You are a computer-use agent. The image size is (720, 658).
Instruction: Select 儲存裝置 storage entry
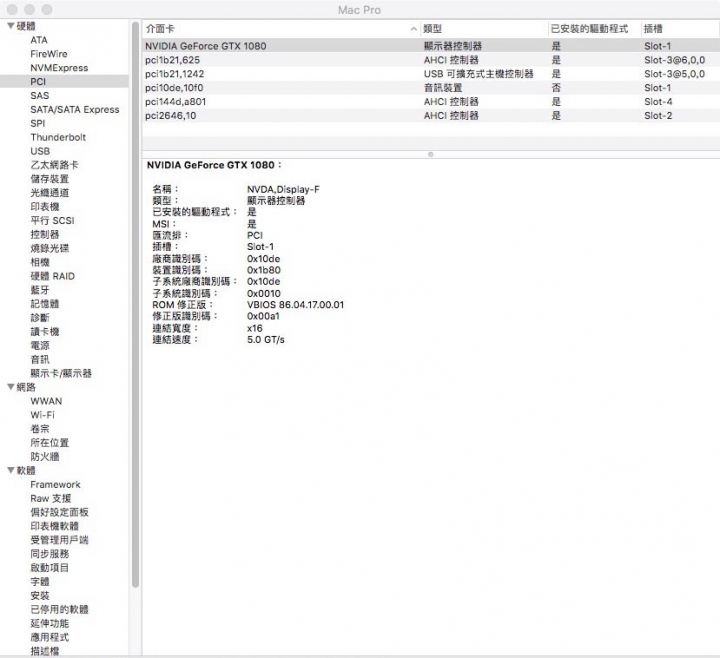pos(50,179)
